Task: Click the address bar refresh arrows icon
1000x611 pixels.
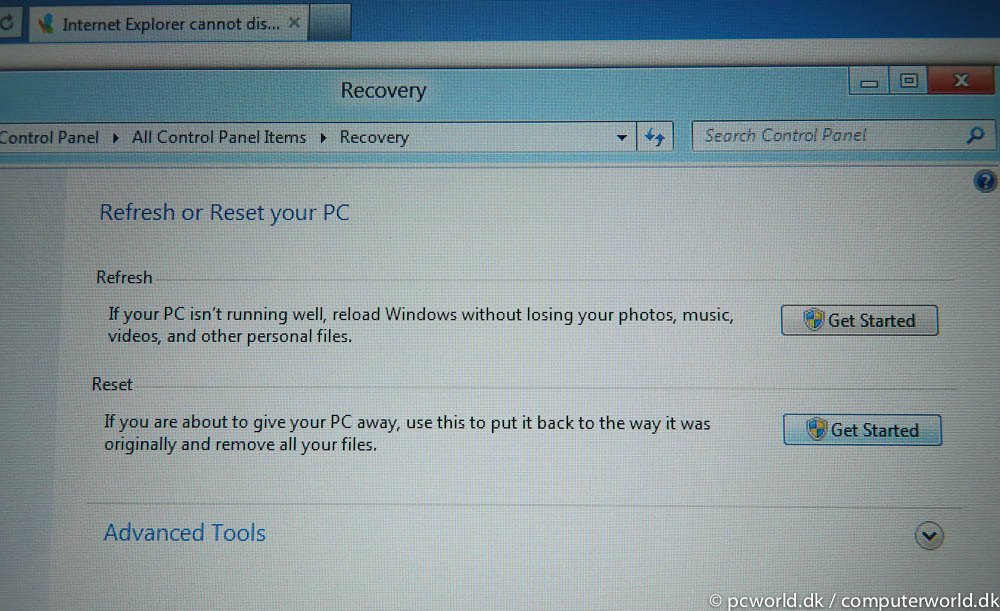Action: click(x=654, y=136)
